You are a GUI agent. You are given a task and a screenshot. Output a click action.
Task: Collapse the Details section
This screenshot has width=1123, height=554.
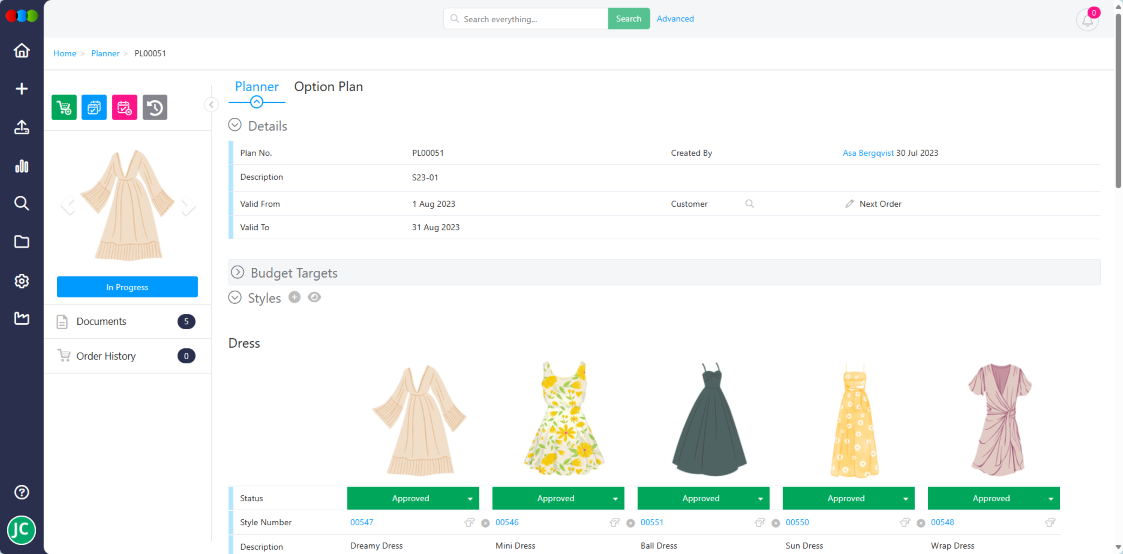pyautogui.click(x=235, y=126)
